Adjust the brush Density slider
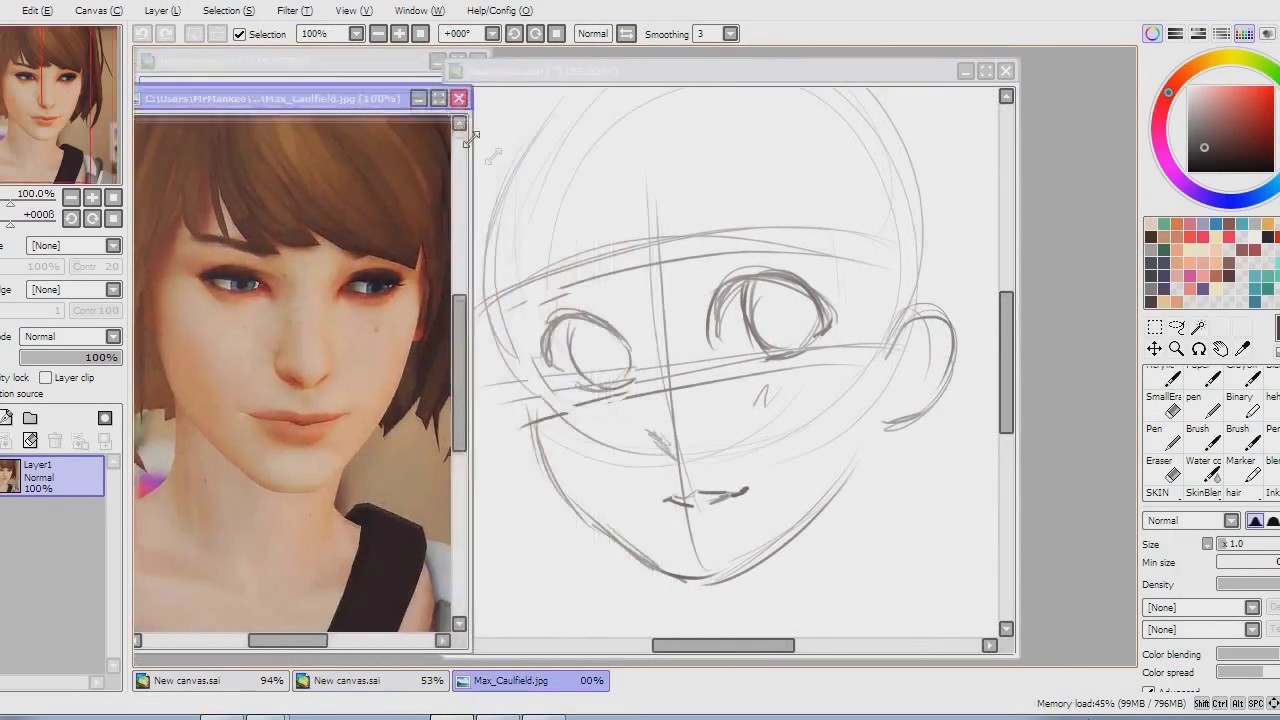 point(1248,585)
